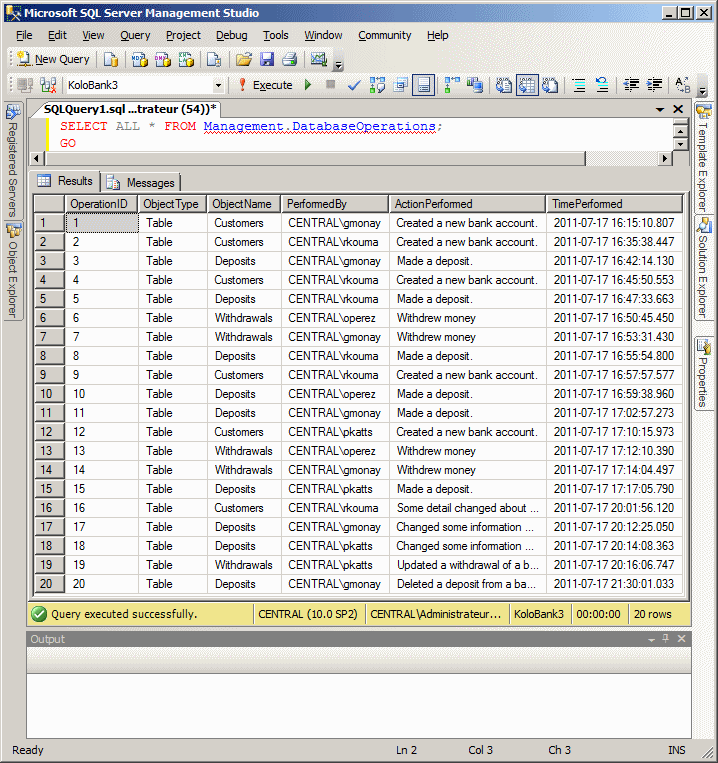Uncomment selected lines icon
Image resolution: width=718 pixels, height=763 pixels.
602,85
